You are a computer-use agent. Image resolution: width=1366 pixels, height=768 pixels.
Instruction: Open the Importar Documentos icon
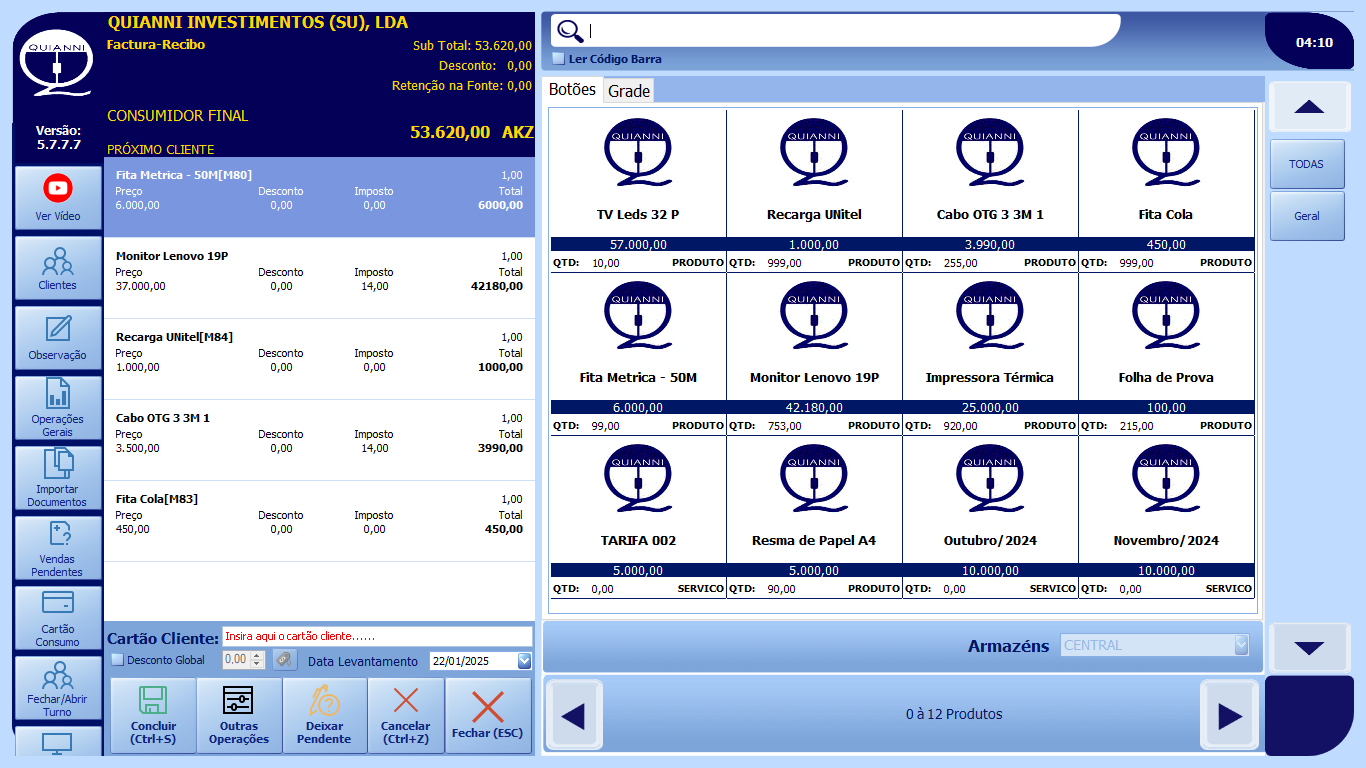point(58,478)
